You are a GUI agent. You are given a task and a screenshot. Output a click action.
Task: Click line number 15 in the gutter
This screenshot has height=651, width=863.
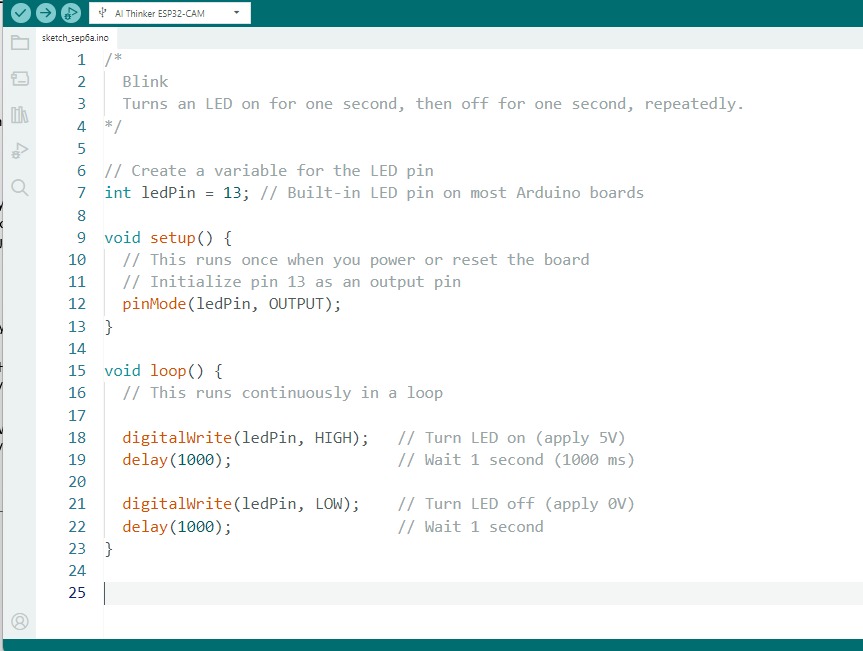(x=77, y=371)
